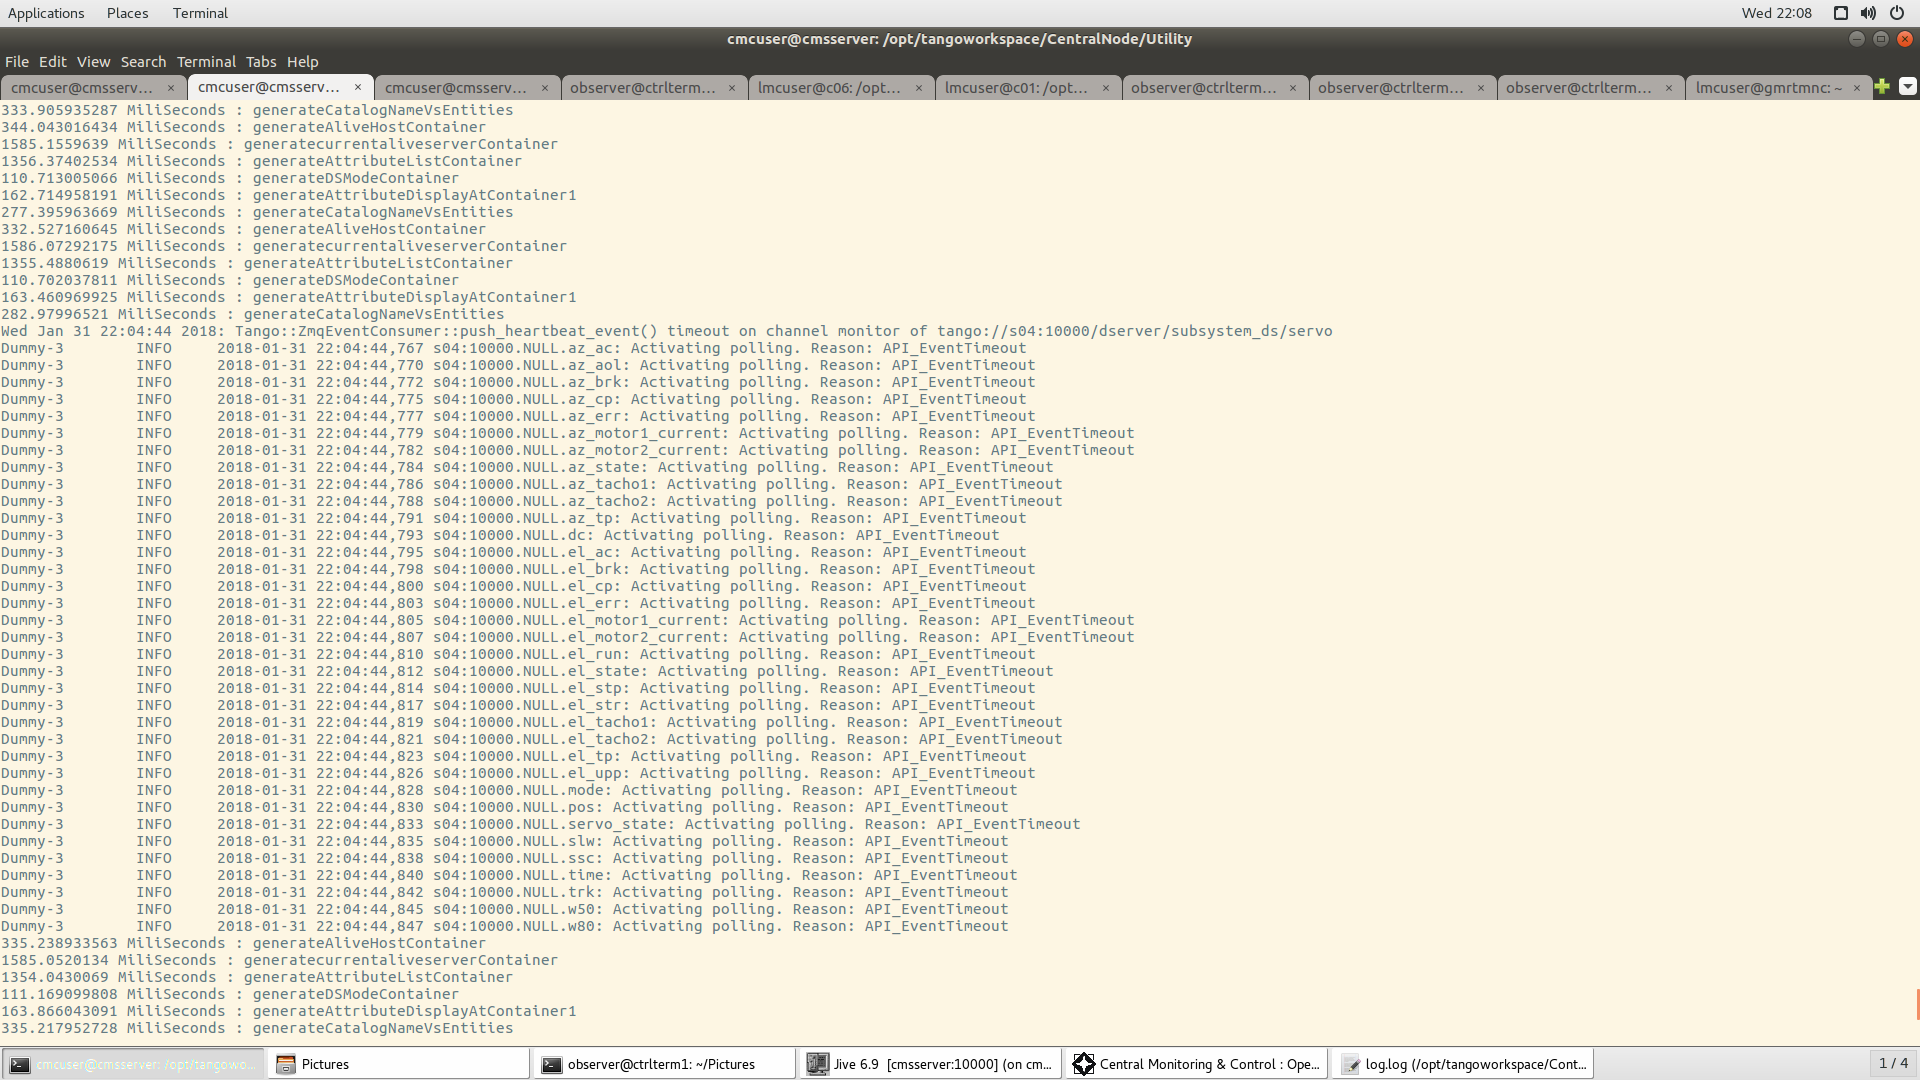The width and height of the screenshot is (1920, 1080).
Task: Click the az_motor1_current log line
Action: coord(568,433)
